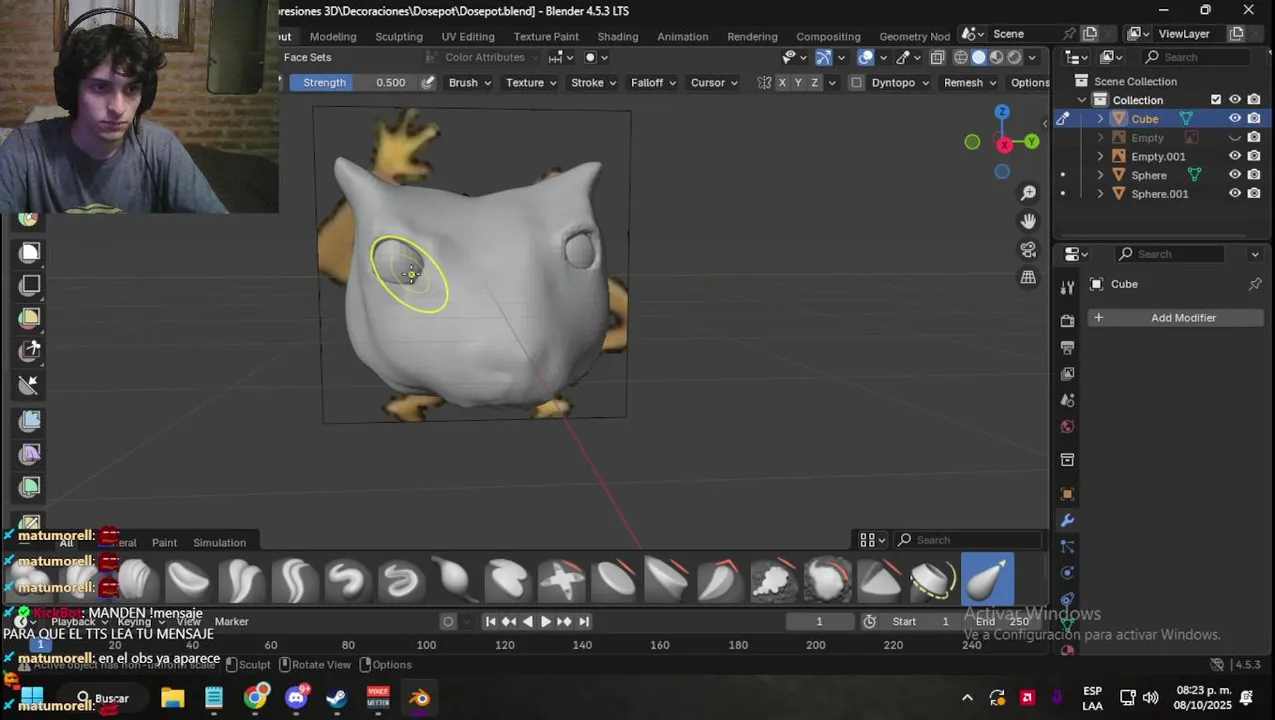Pin the Cube properties panel
Image resolution: width=1275 pixels, height=720 pixels.
pos(1255,284)
